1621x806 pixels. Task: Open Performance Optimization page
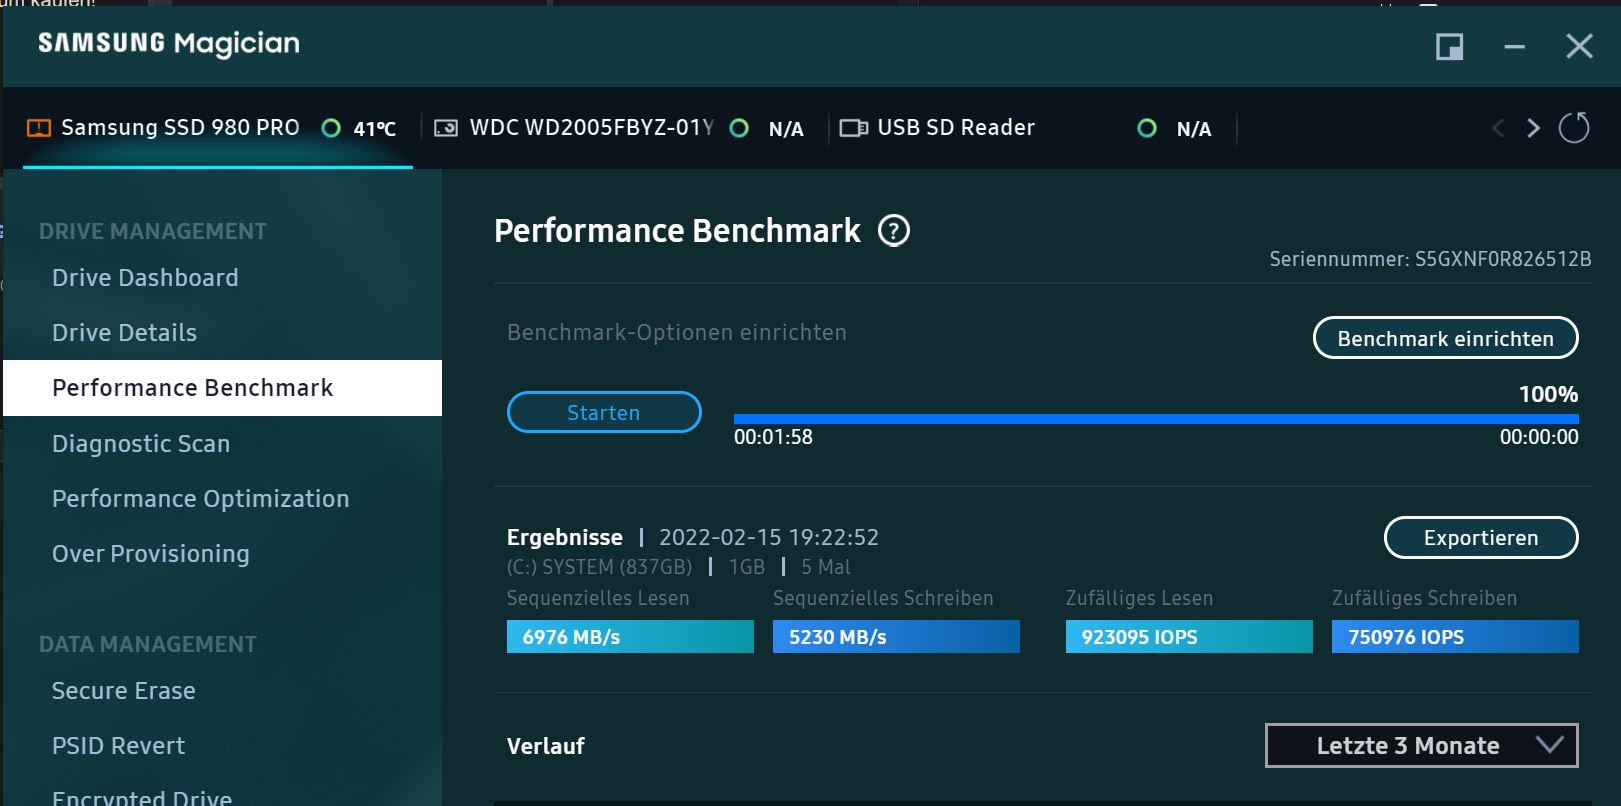201,499
